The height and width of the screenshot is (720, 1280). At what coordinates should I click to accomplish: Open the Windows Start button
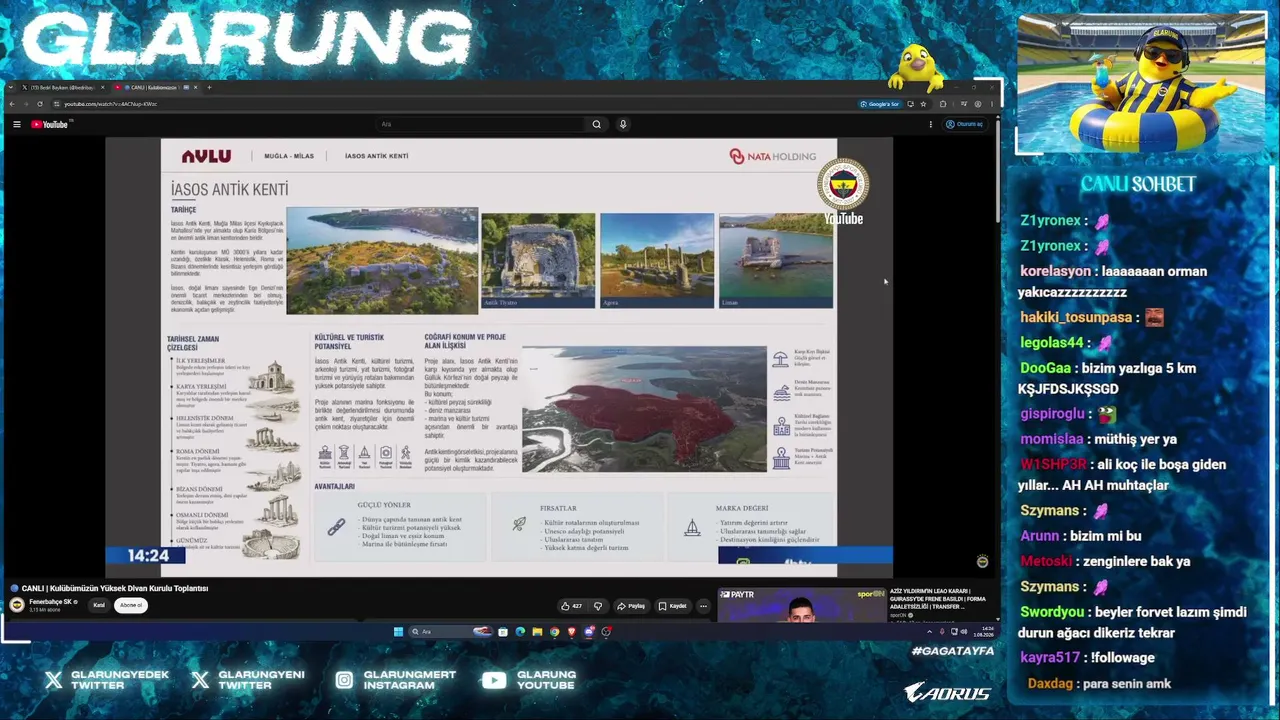point(398,631)
